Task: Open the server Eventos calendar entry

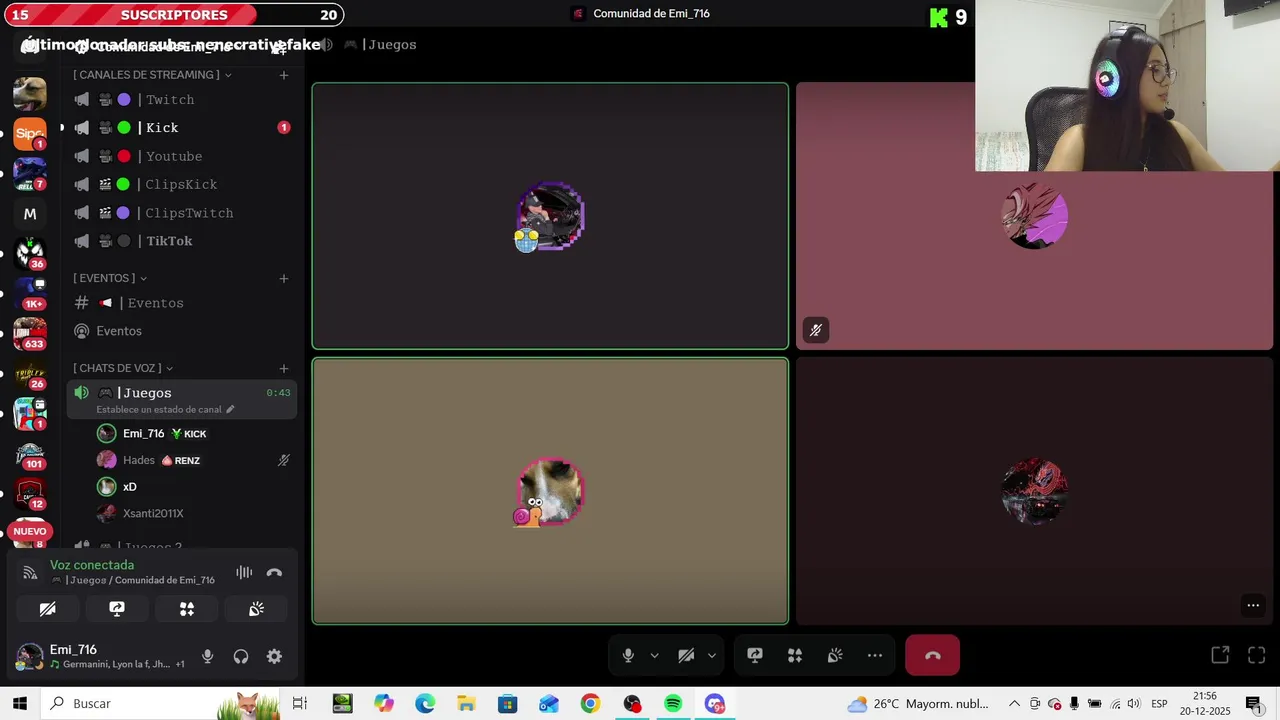Action: point(182,331)
